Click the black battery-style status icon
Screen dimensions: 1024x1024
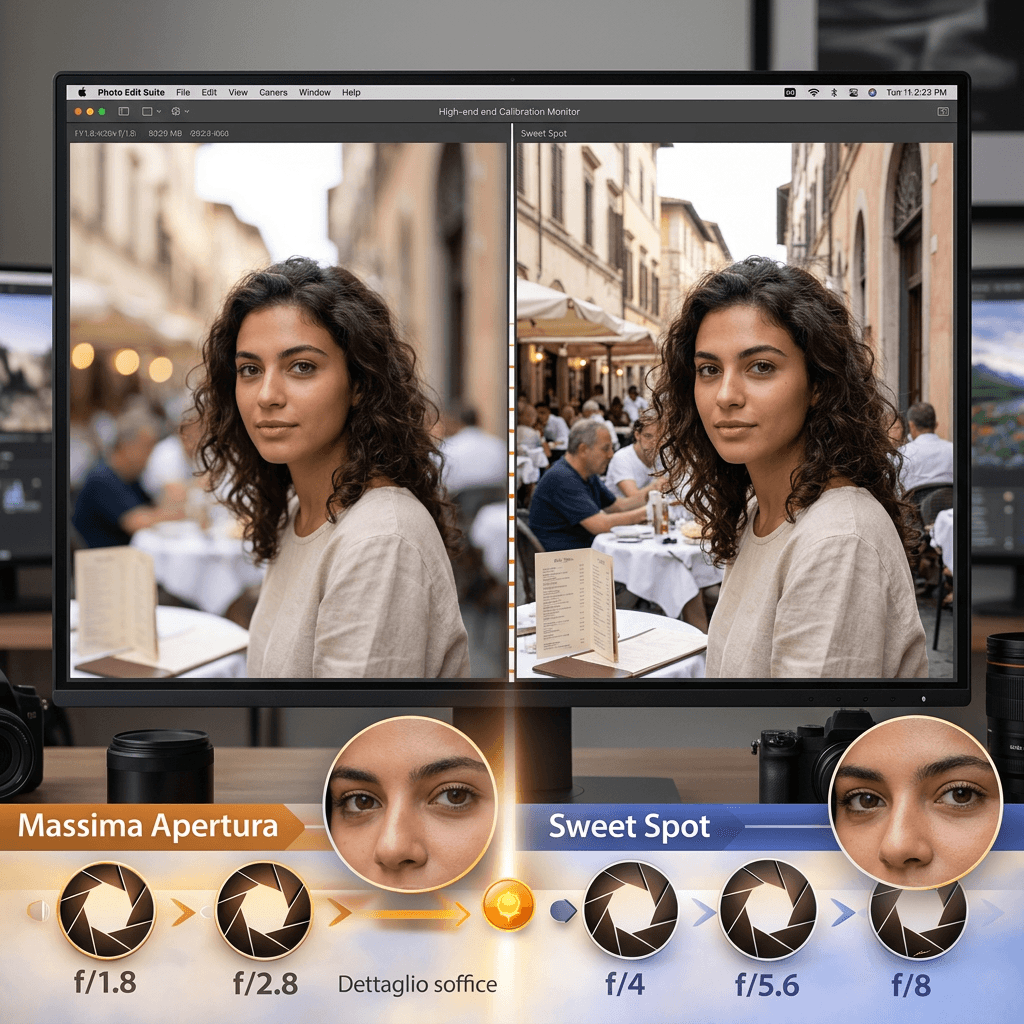tap(790, 93)
